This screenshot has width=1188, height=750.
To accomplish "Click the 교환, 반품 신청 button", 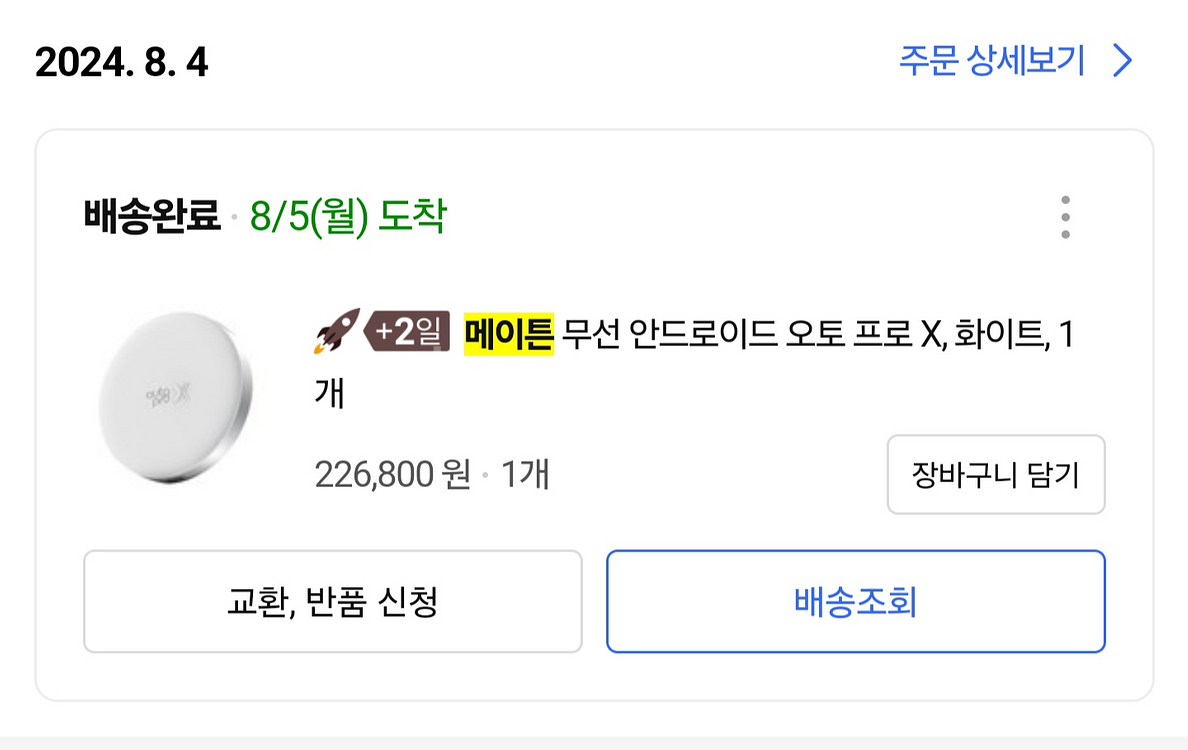I will pos(332,601).
